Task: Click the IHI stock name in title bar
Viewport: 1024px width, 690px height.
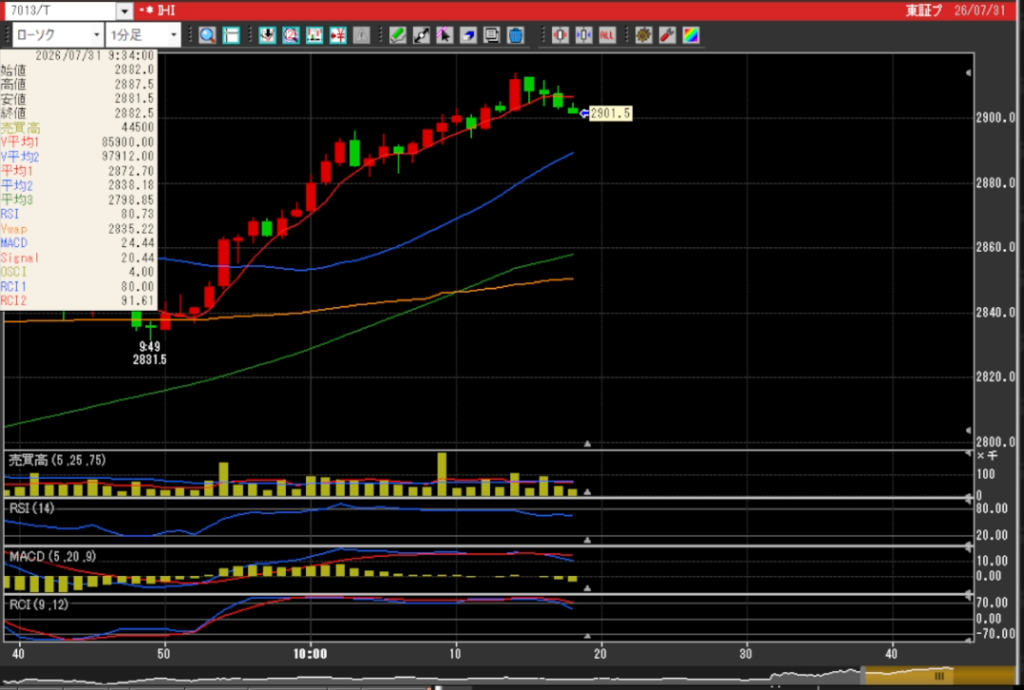Action: tap(167, 11)
